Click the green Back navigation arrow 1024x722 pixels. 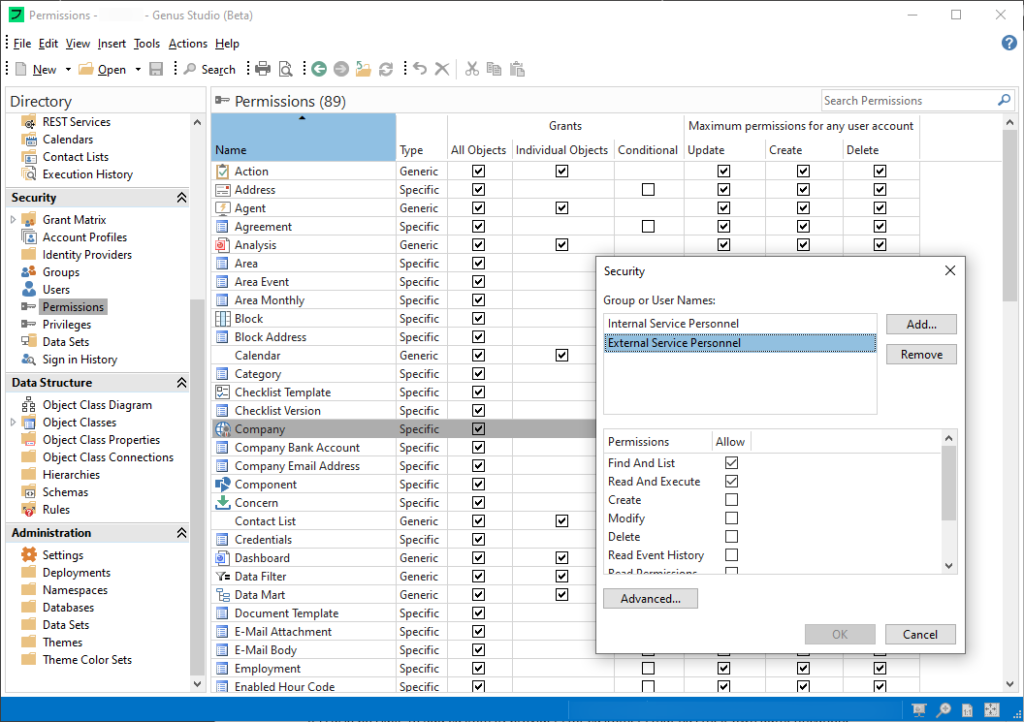pos(318,69)
